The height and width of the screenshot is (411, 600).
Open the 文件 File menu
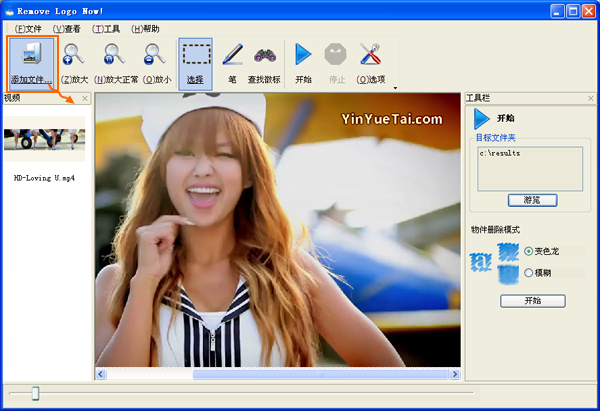28,29
